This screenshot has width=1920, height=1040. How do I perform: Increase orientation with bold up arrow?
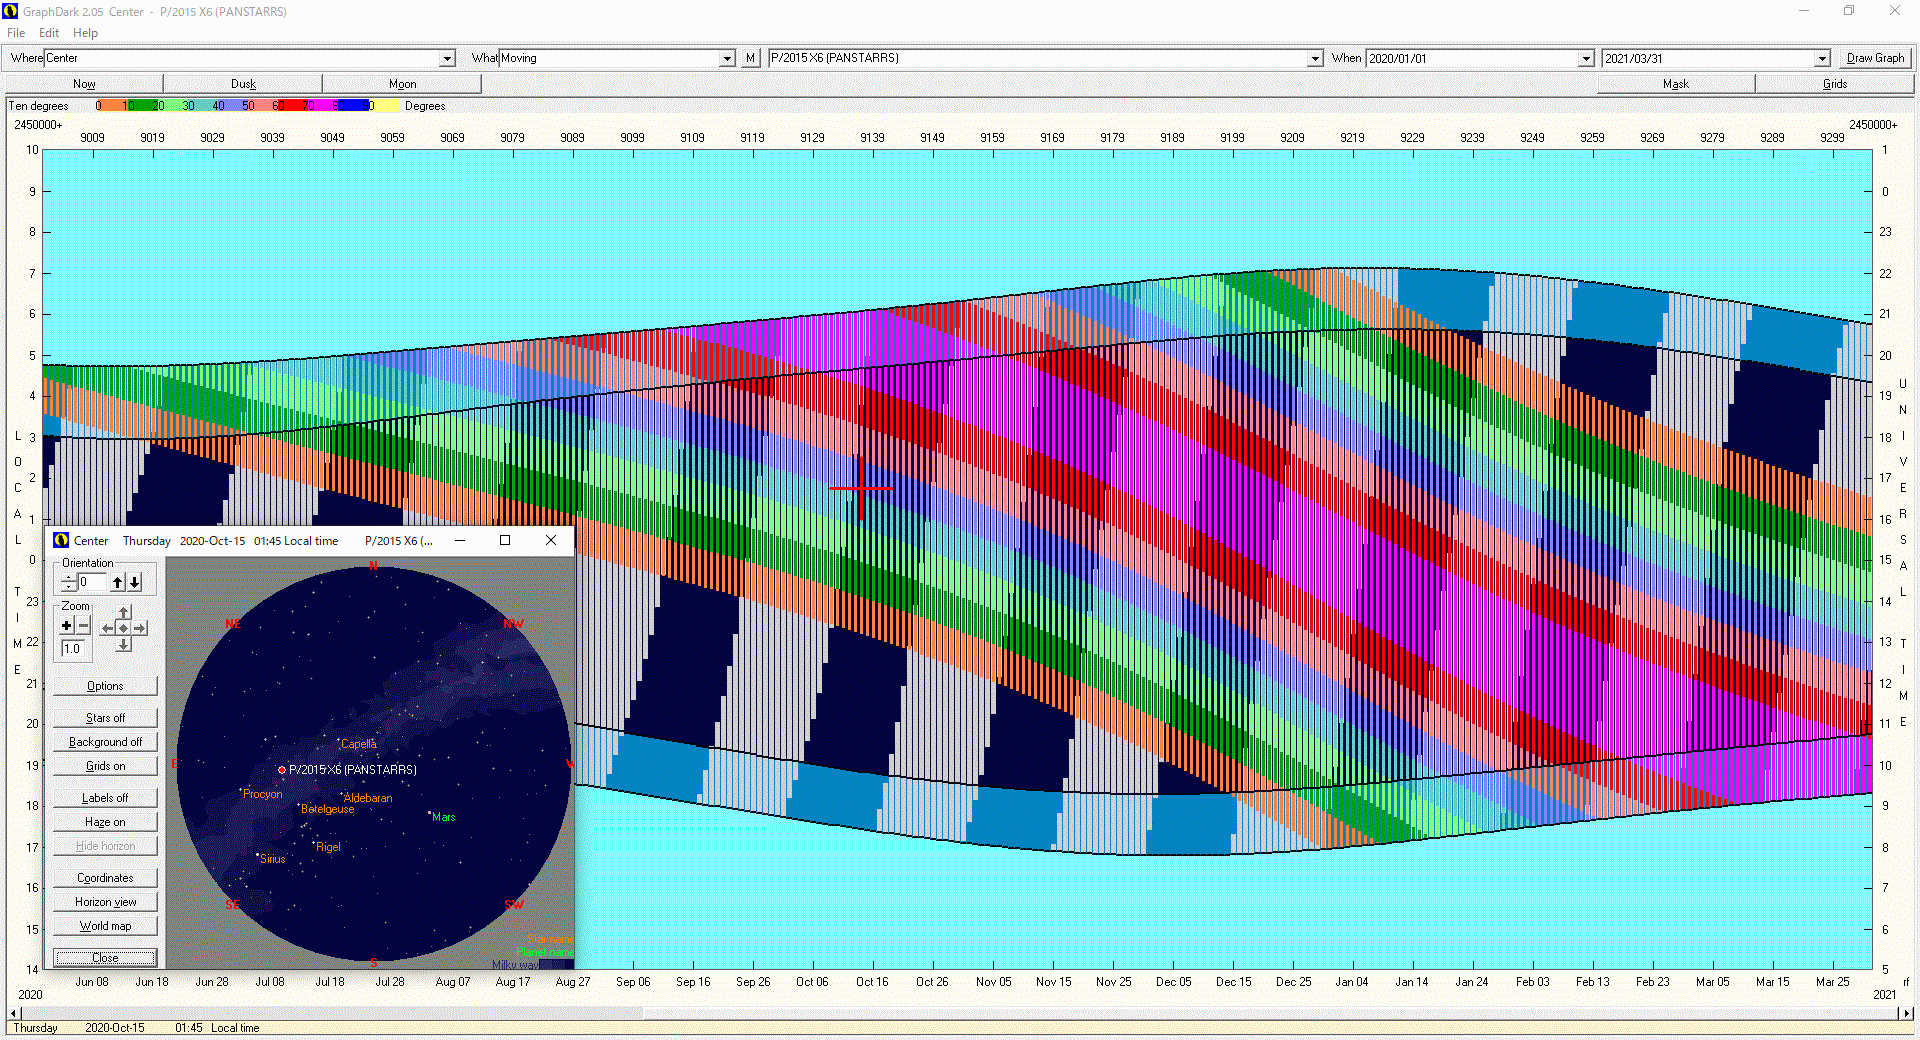tap(118, 582)
